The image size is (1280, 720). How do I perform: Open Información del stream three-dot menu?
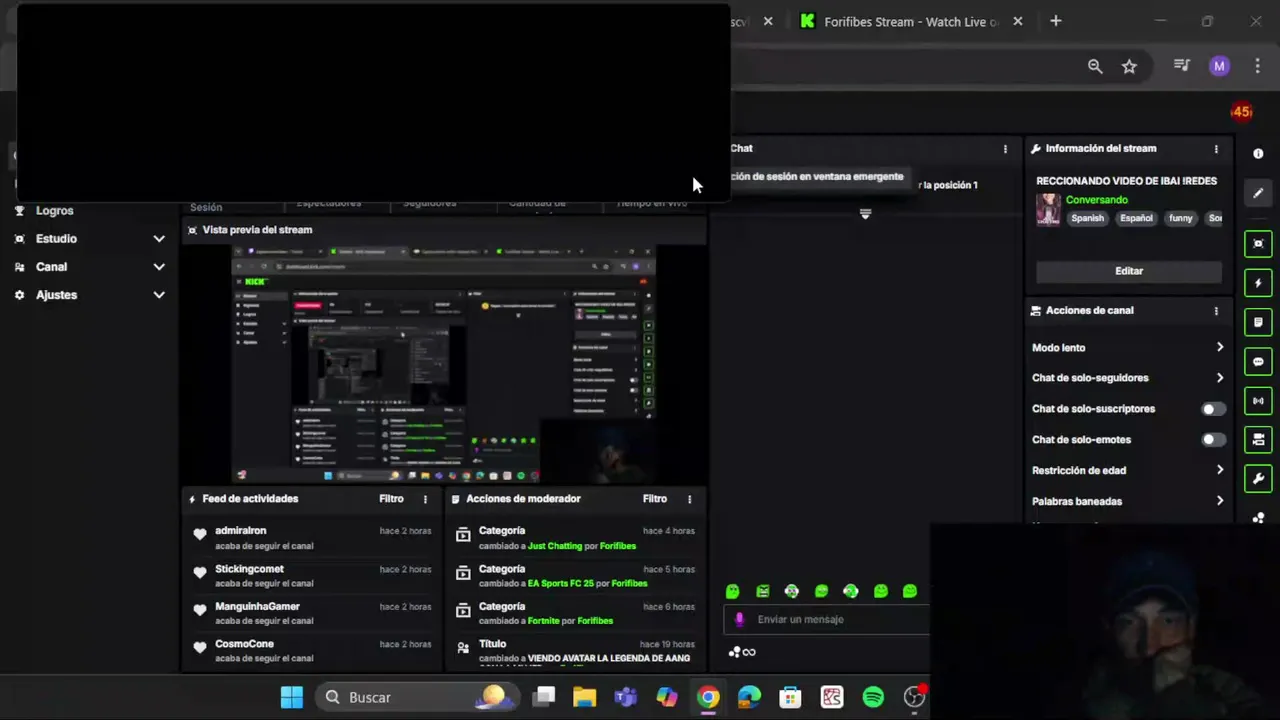coord(1216,149)
